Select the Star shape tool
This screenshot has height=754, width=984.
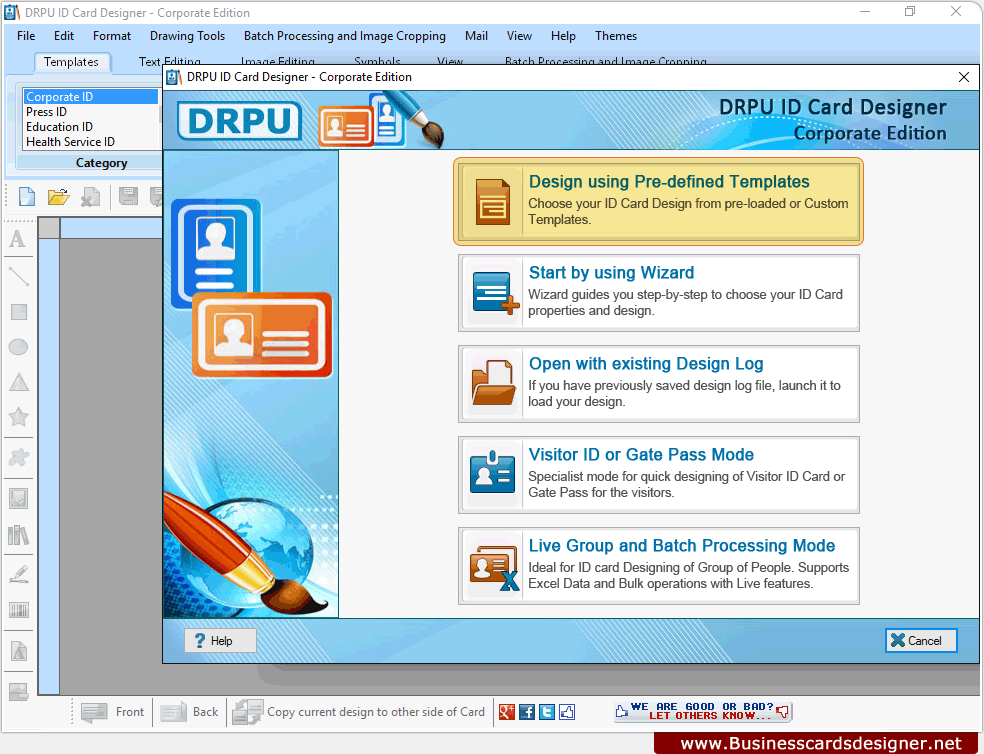pos(19,416)
